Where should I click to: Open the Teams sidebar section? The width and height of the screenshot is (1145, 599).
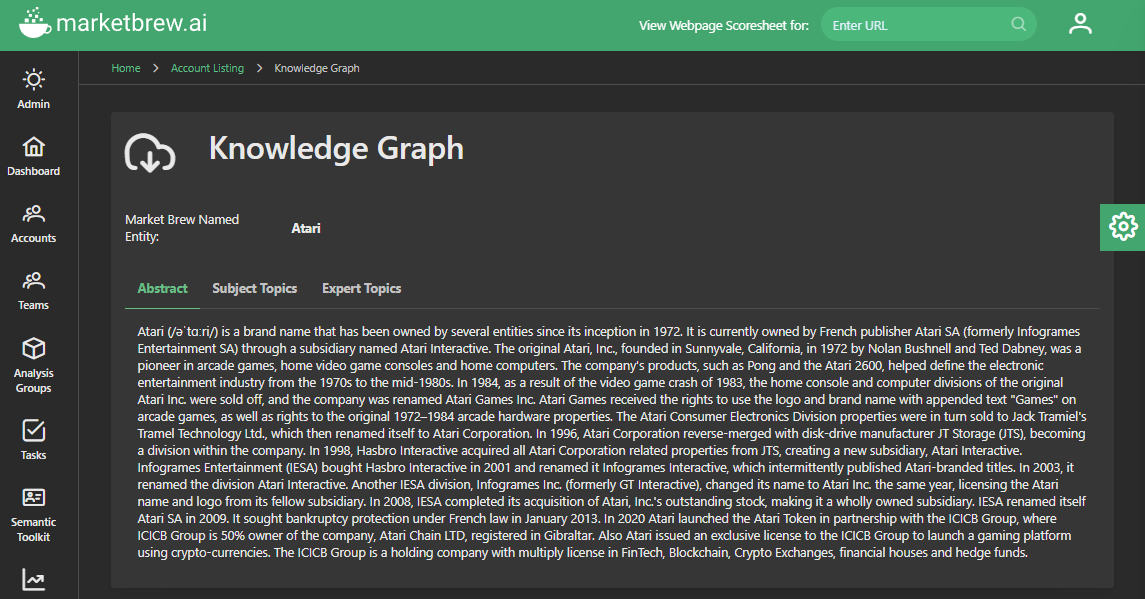pos(34,289)
